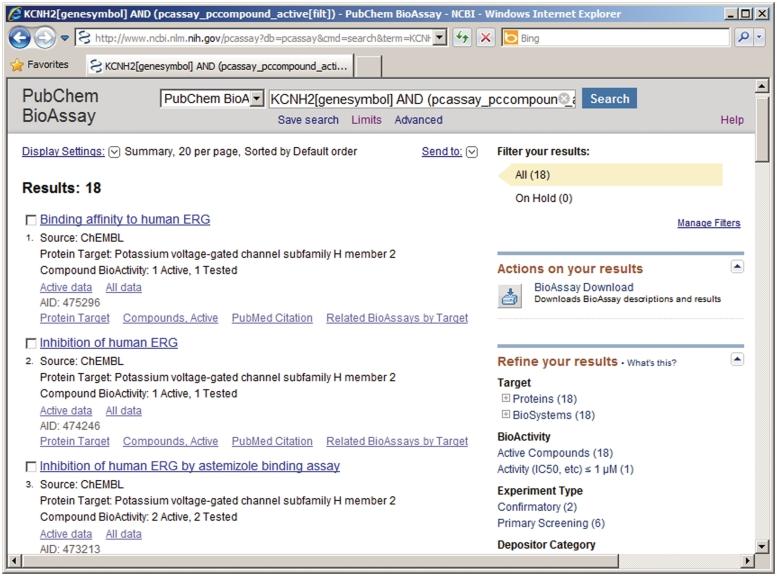The image size is (777, 576).
Task: Check the Binding affinity to human ERG checkbox
Action: [31, 220]
